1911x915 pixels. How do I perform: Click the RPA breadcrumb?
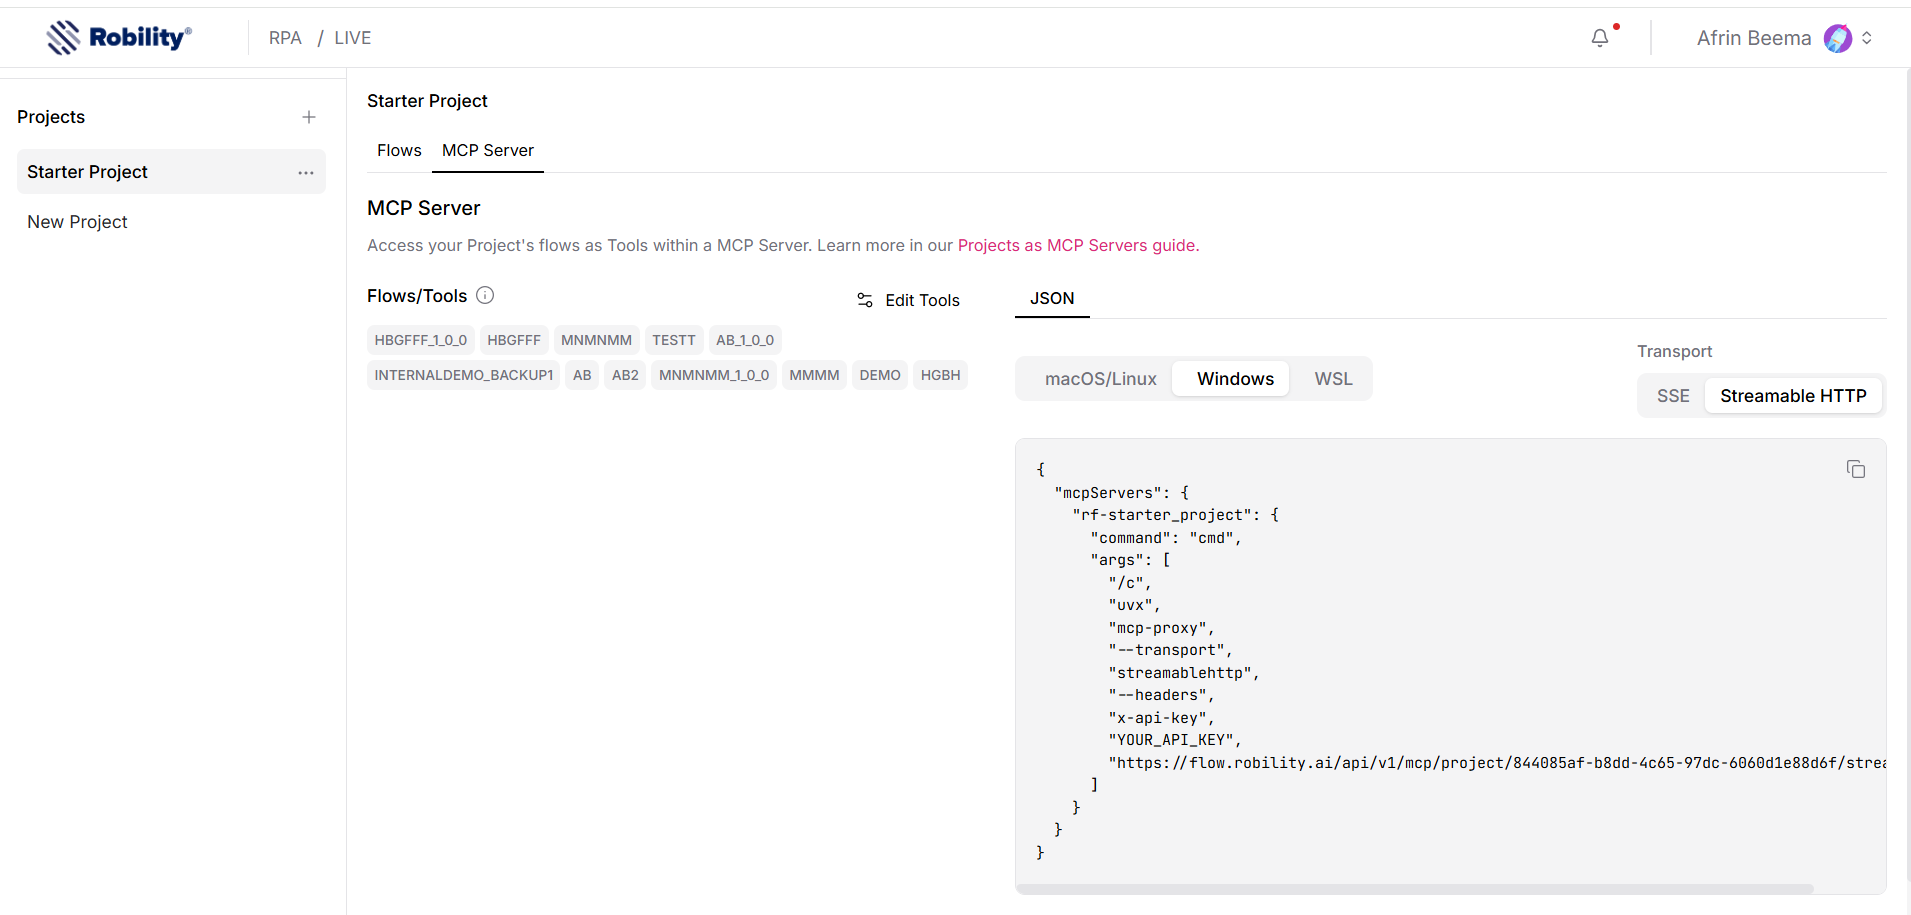[x=285, y=38]
